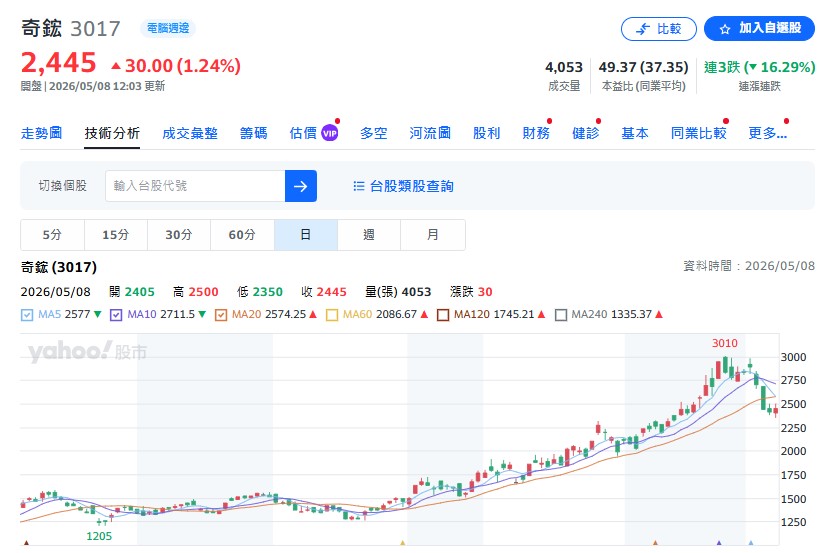
Task: Click the blue arrow search button
Action: pos(300,186)
